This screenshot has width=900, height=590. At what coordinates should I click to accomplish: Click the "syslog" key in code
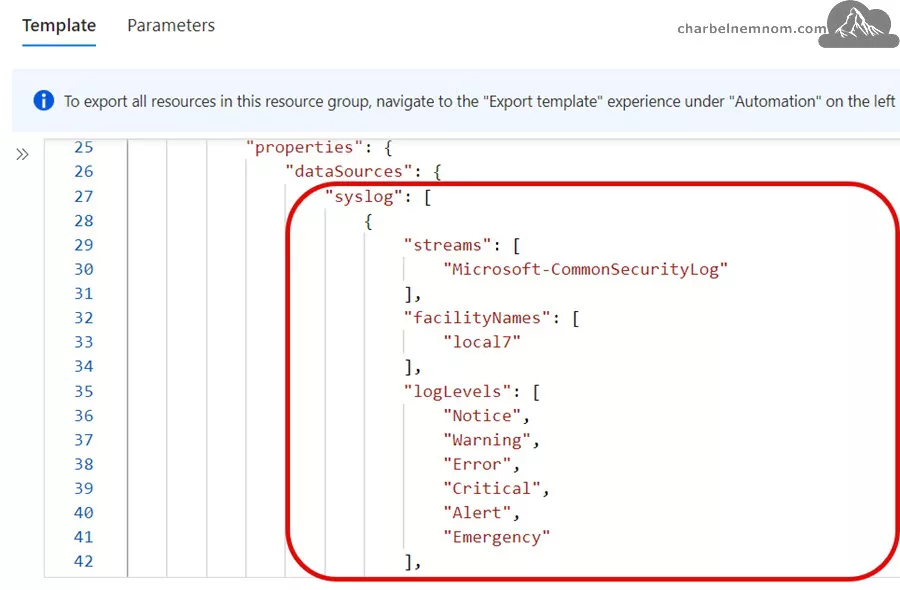[x=364, y=197]
